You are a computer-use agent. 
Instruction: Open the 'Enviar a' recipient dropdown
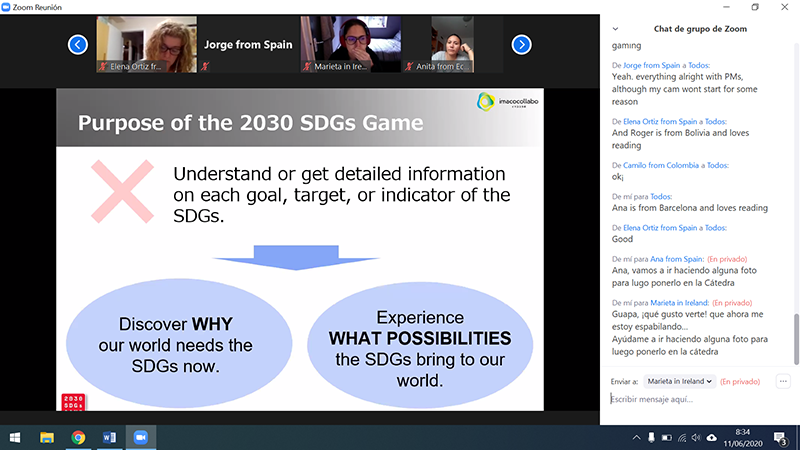coord(680,381)
